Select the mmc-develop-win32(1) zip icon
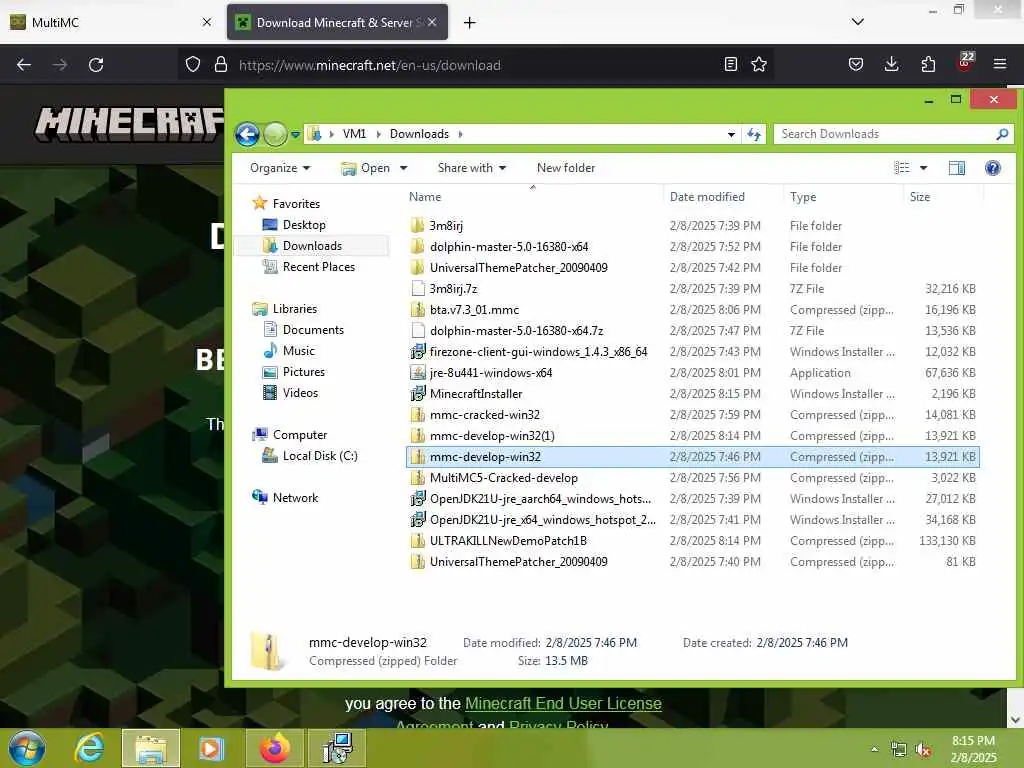 (x=418, y=436)
